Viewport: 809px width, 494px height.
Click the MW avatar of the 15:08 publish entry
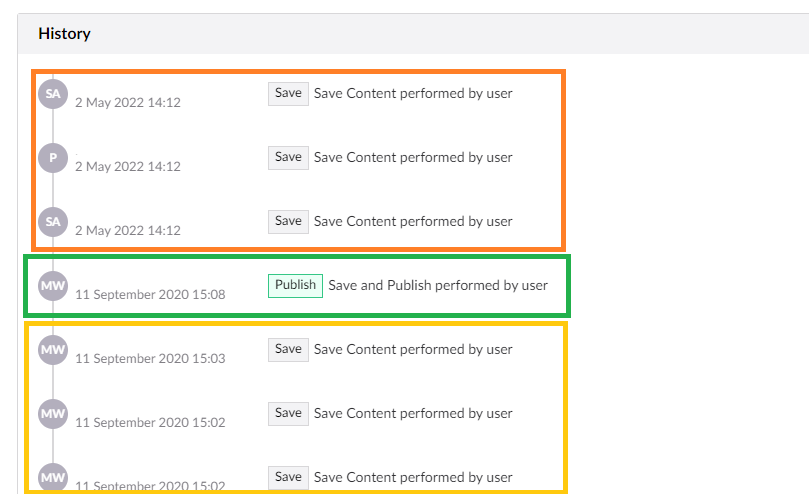[x=53, y=286]
